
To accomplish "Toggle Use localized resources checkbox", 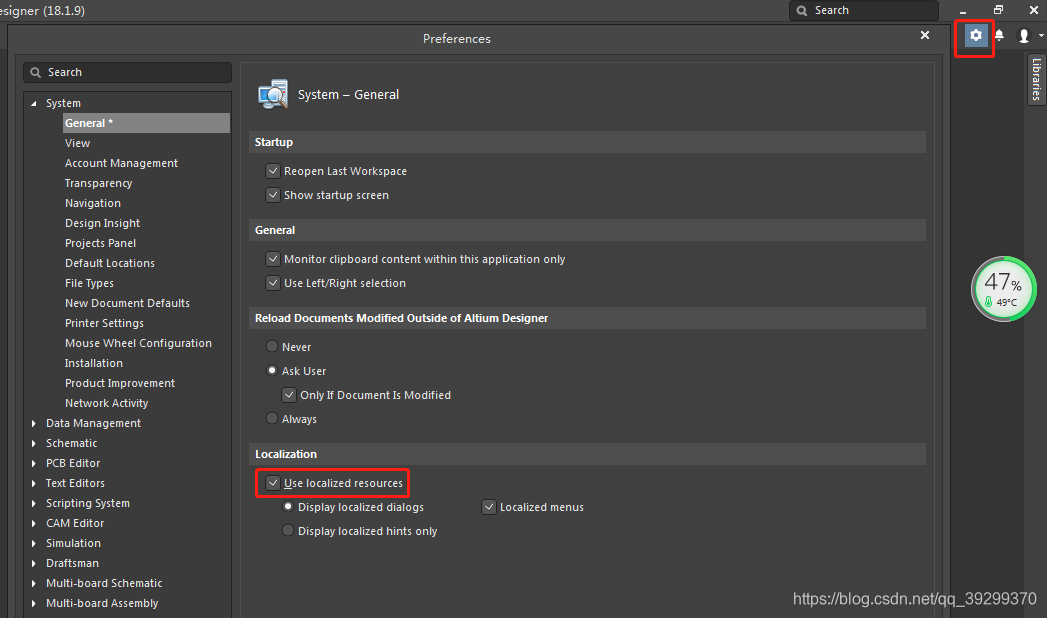I will (x=272, y=483).
